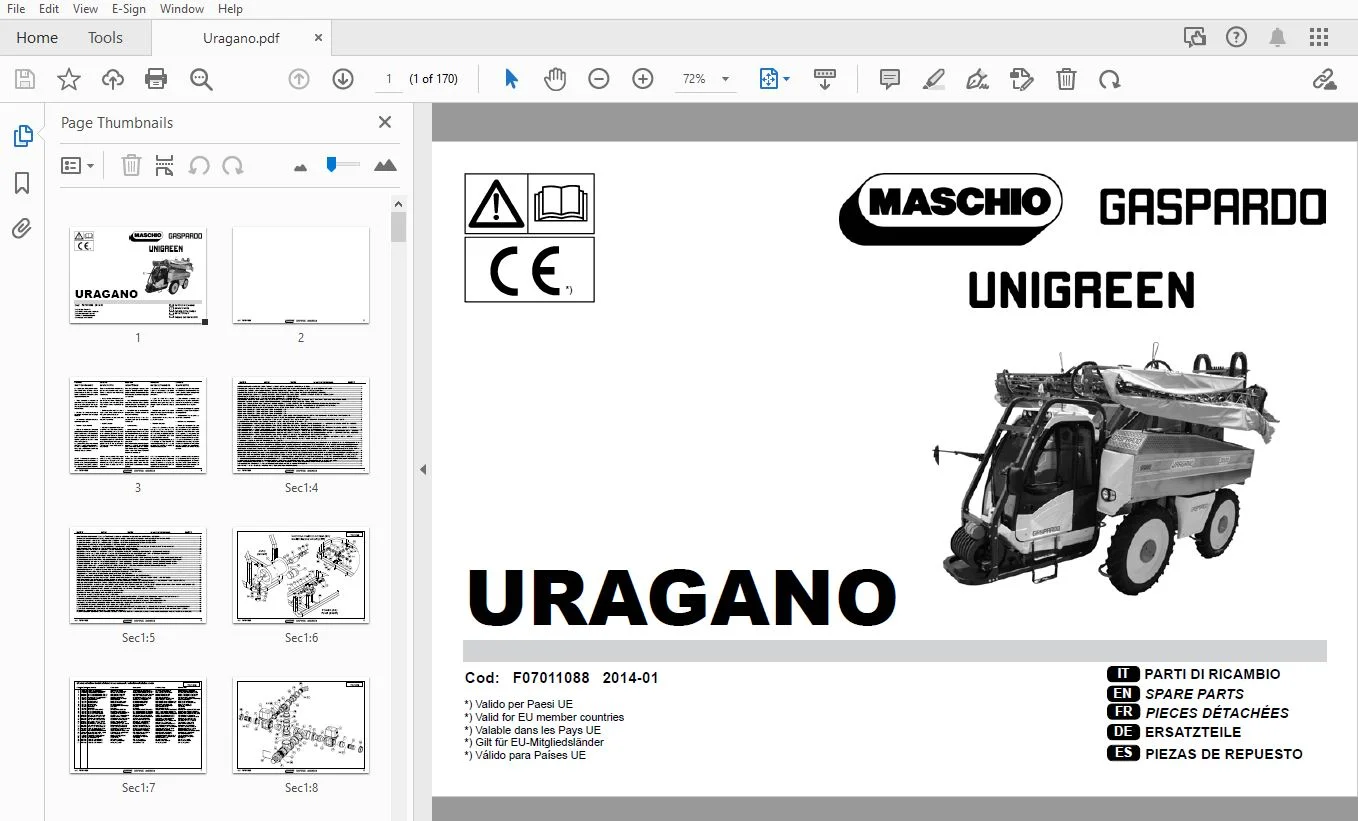1358x821 pixels.
Task: Click the insert page break icon
Action: click(165, 166)
